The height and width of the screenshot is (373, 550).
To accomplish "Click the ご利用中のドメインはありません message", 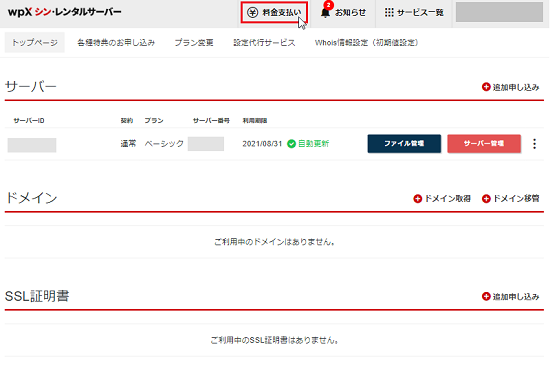I will (x=274, y=242).
